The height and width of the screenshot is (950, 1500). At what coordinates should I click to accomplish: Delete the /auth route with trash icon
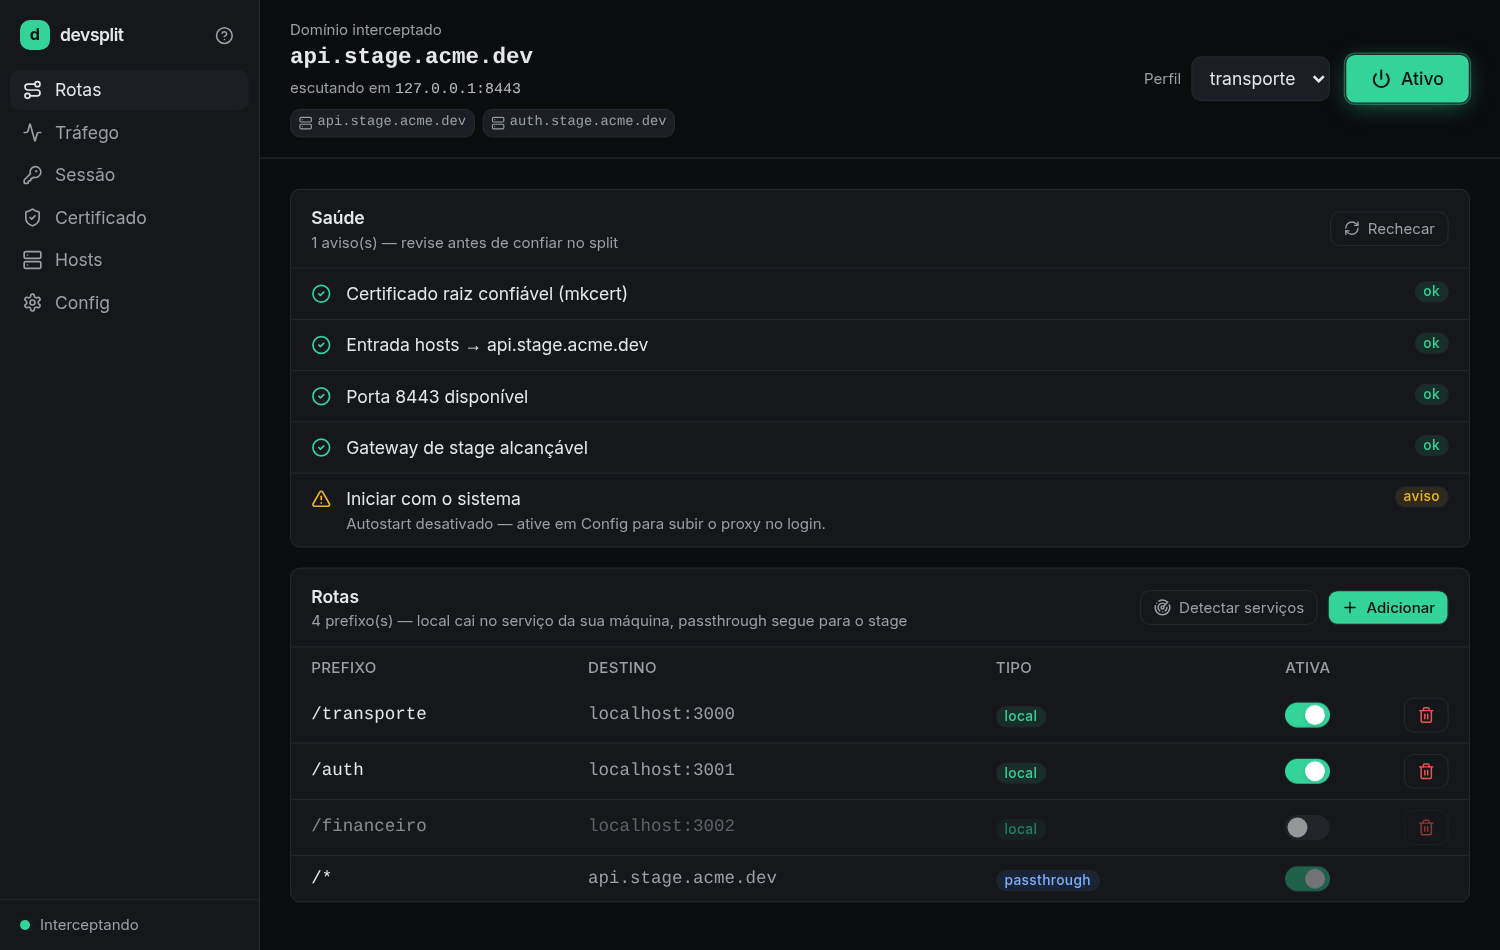(x=1426, y=771)
